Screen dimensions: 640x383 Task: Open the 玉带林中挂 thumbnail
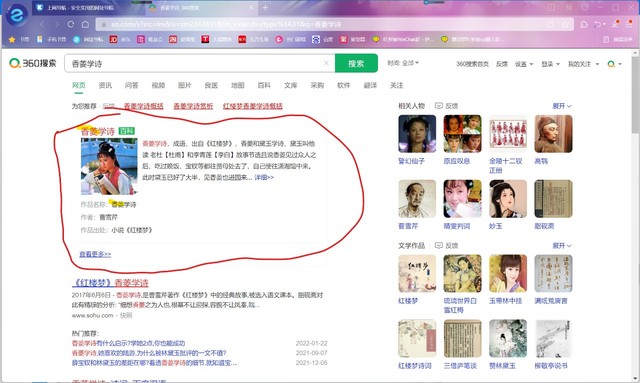coord(508,273)
